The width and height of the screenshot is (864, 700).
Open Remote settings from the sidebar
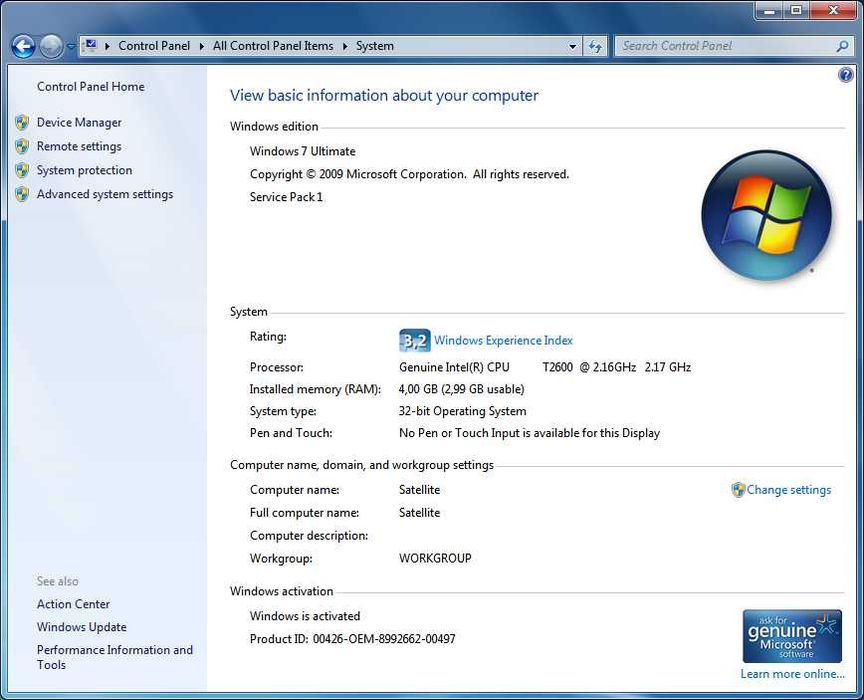point(79,147)
